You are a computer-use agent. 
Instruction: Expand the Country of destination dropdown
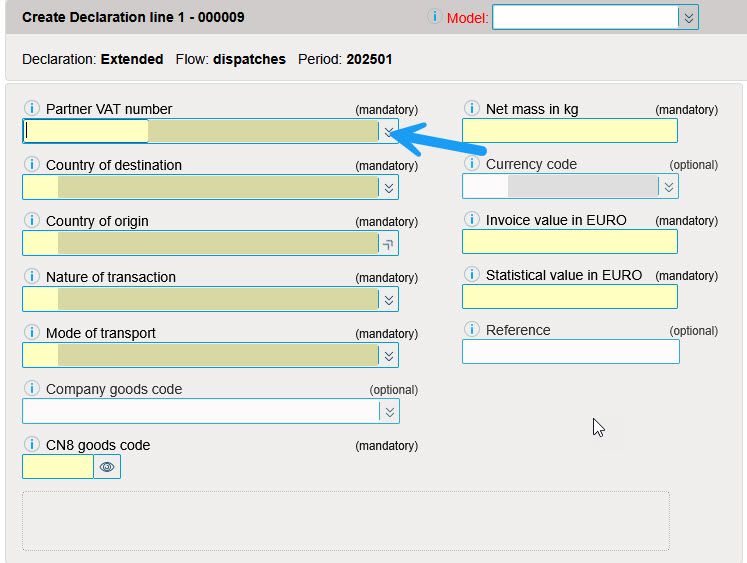pos(388,187)
